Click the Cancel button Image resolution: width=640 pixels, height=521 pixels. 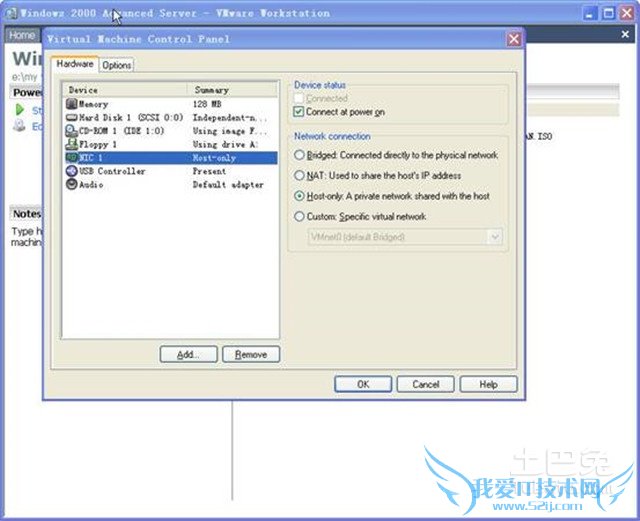pyautogui.click(x=426, y=384)
